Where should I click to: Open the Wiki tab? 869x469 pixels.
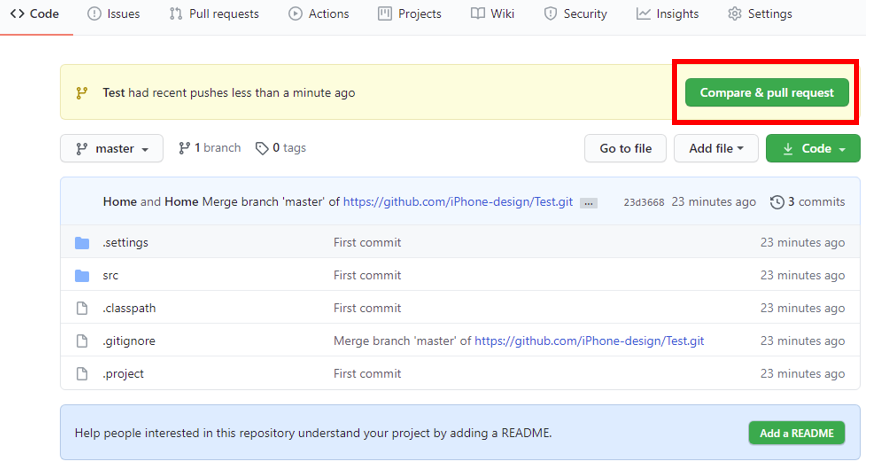pyautogui.click(x=492, y=14)
